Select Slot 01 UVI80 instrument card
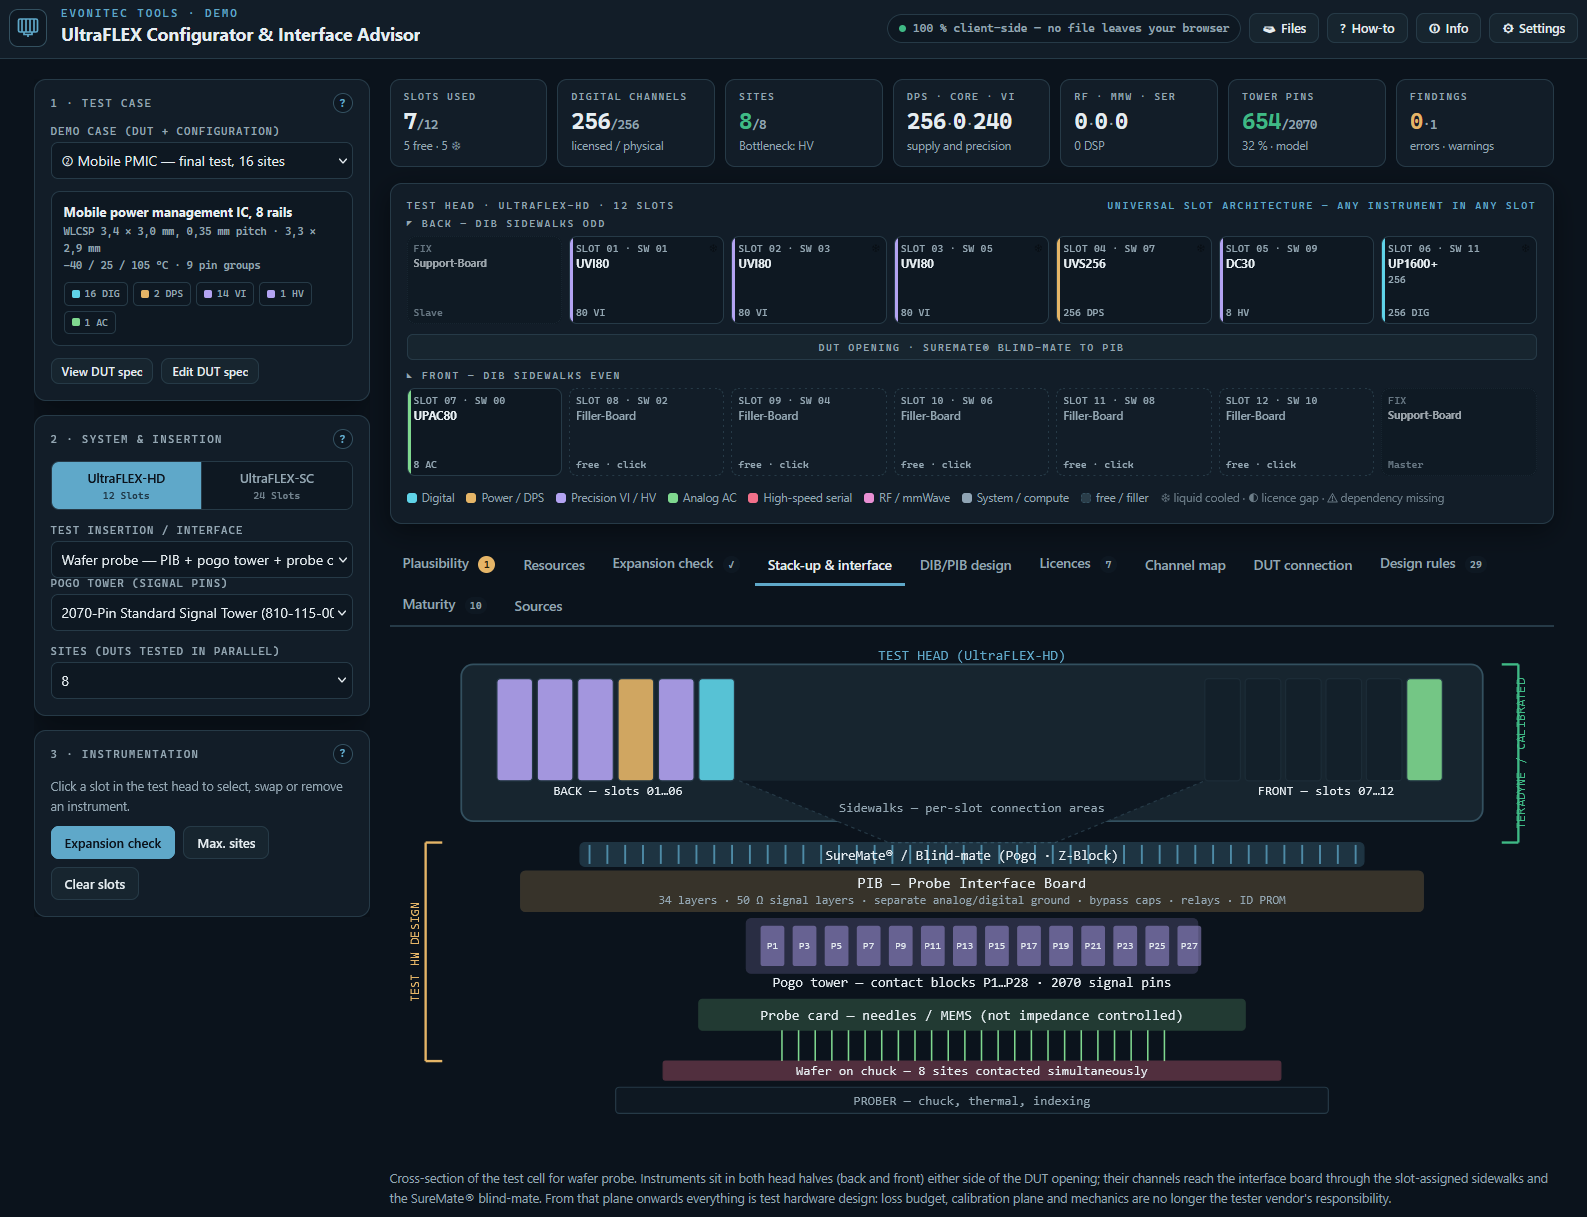This screenshot has width=1587, height=1217. pos(646,280)
